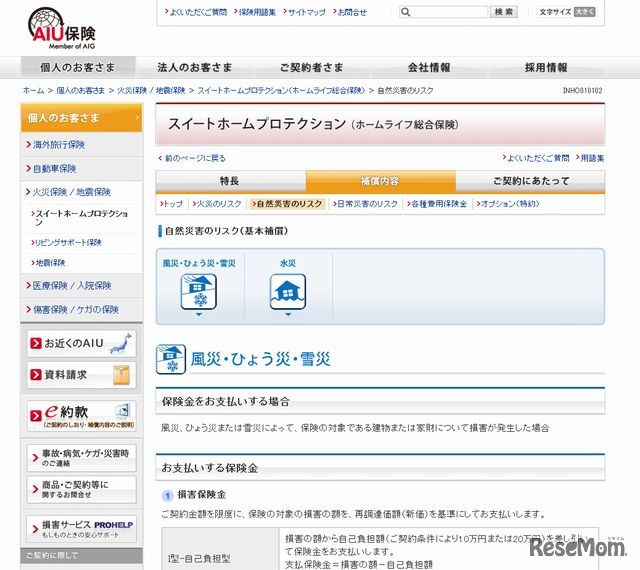Click the Japan map icon
Image resolution: width=640 pixels, height=570 pixels.
coord(121,343)
